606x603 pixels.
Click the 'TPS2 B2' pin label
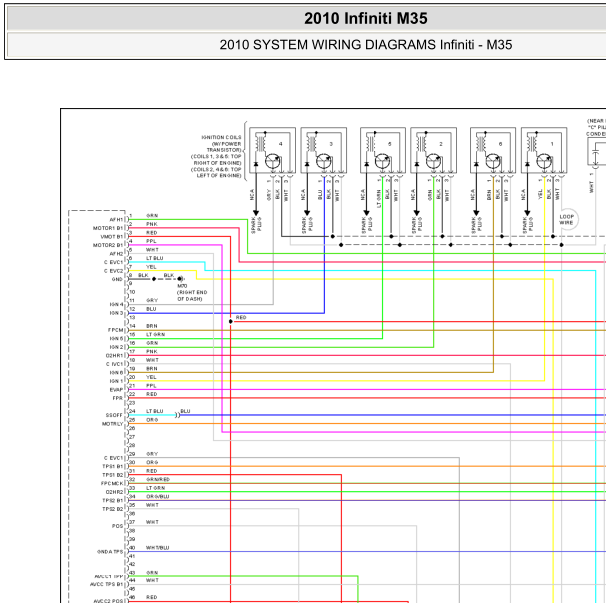tap(112, 509)
